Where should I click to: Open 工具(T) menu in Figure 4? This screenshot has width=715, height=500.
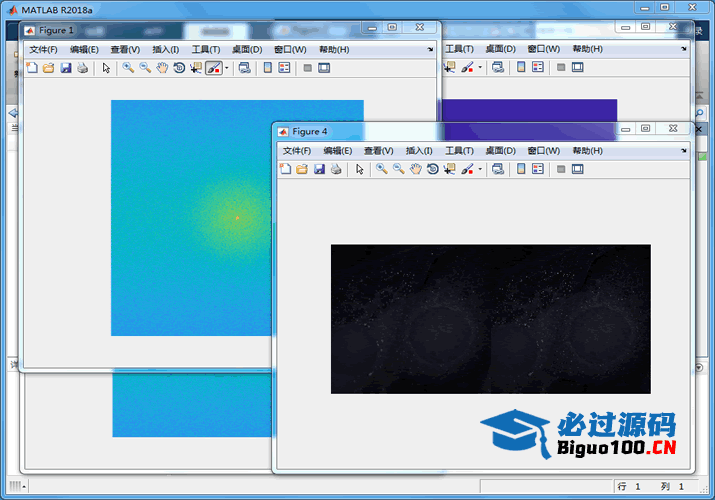coord(459,151)
